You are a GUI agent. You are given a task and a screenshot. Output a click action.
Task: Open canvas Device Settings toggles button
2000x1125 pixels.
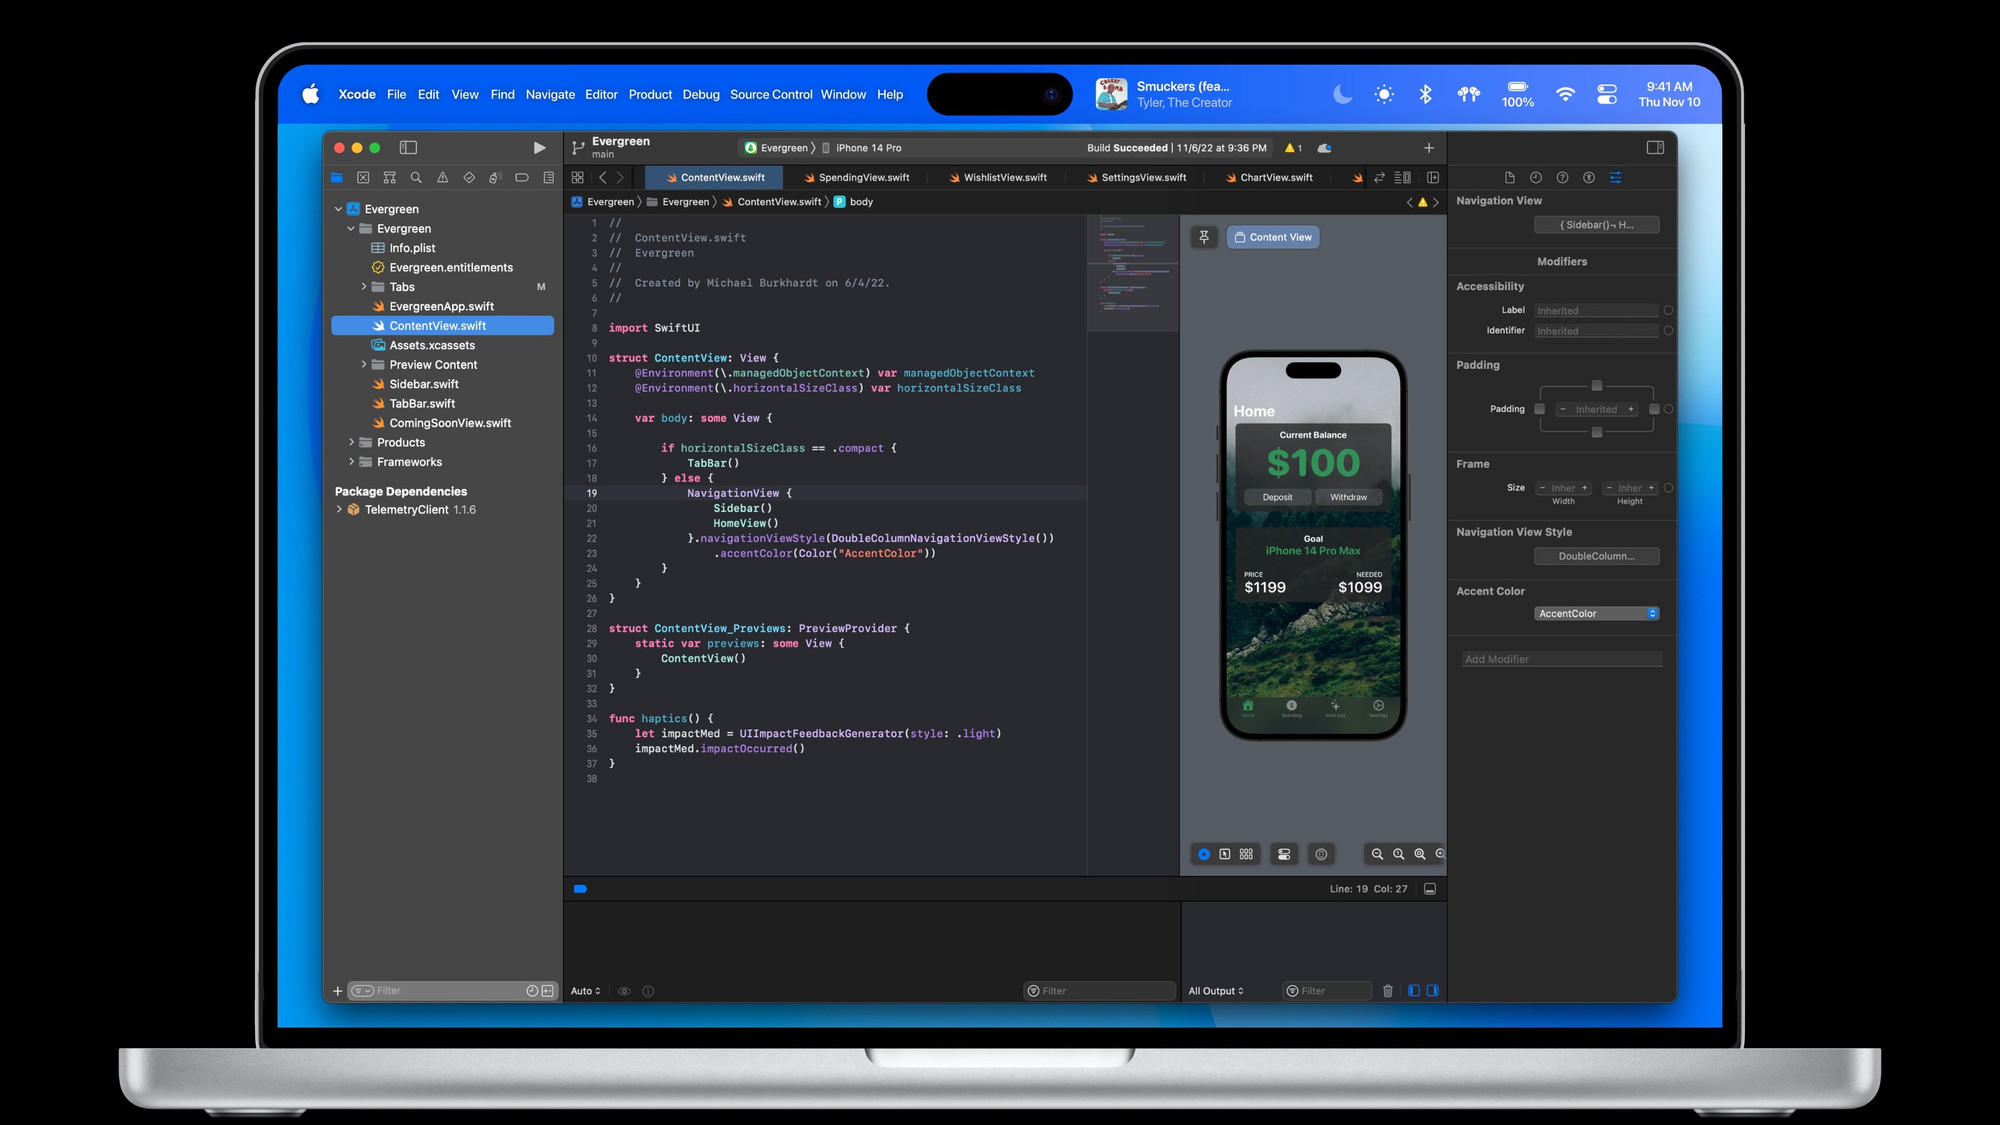pos(1284,854)
